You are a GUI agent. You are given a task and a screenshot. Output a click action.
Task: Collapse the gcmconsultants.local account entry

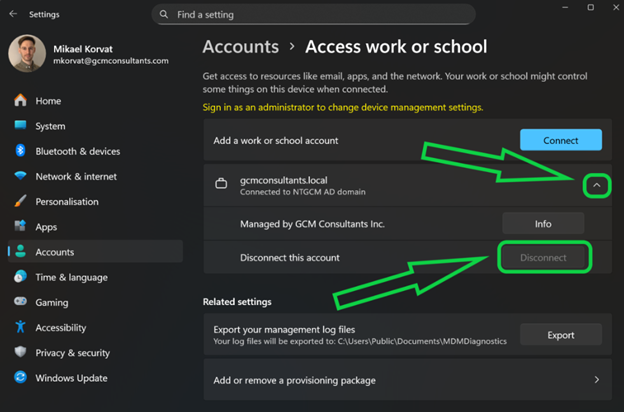point(597,185)
